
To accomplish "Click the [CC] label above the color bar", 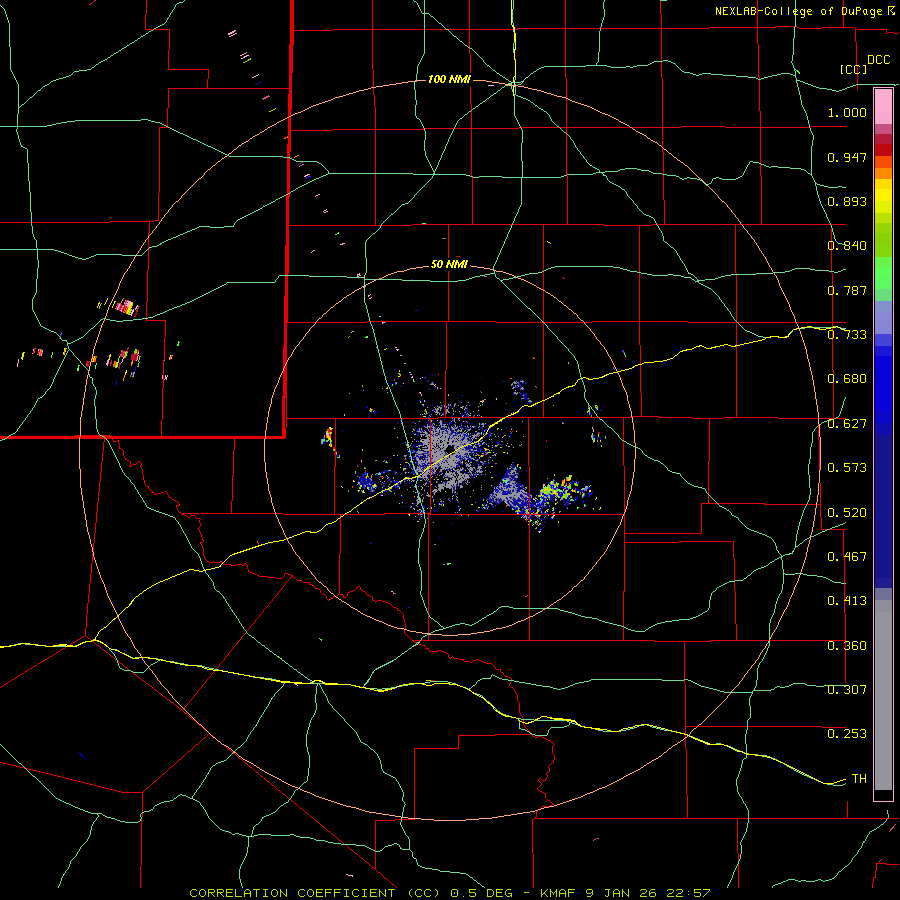I will coord(853,69).
